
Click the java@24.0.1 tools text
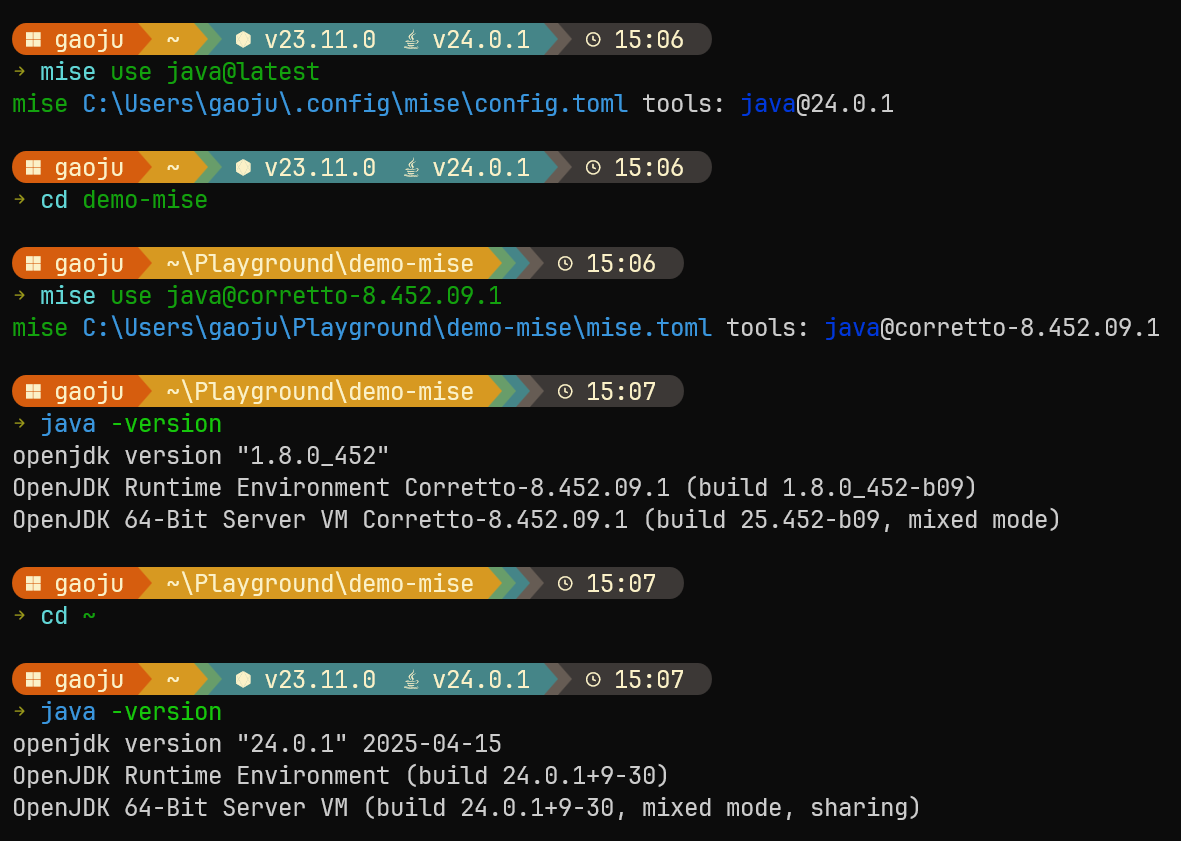817,104
